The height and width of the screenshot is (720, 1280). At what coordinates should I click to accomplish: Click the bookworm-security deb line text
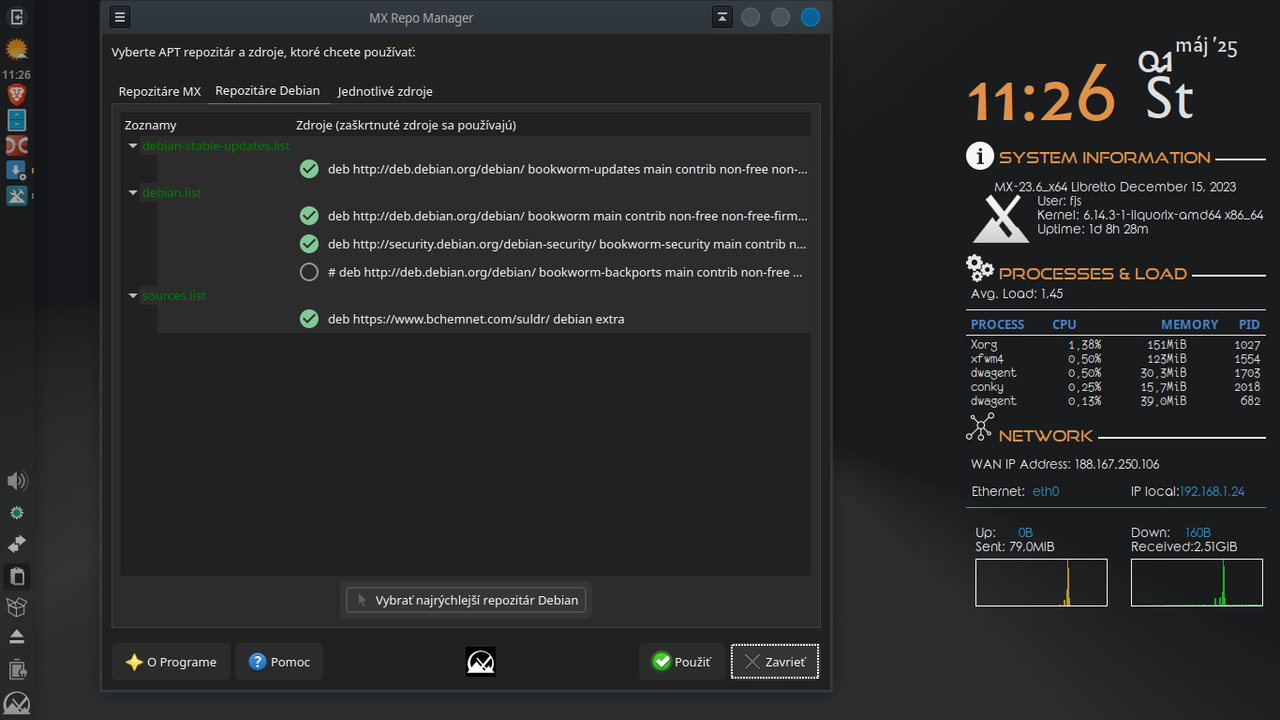pyautogui.click(x=567, y=244)
